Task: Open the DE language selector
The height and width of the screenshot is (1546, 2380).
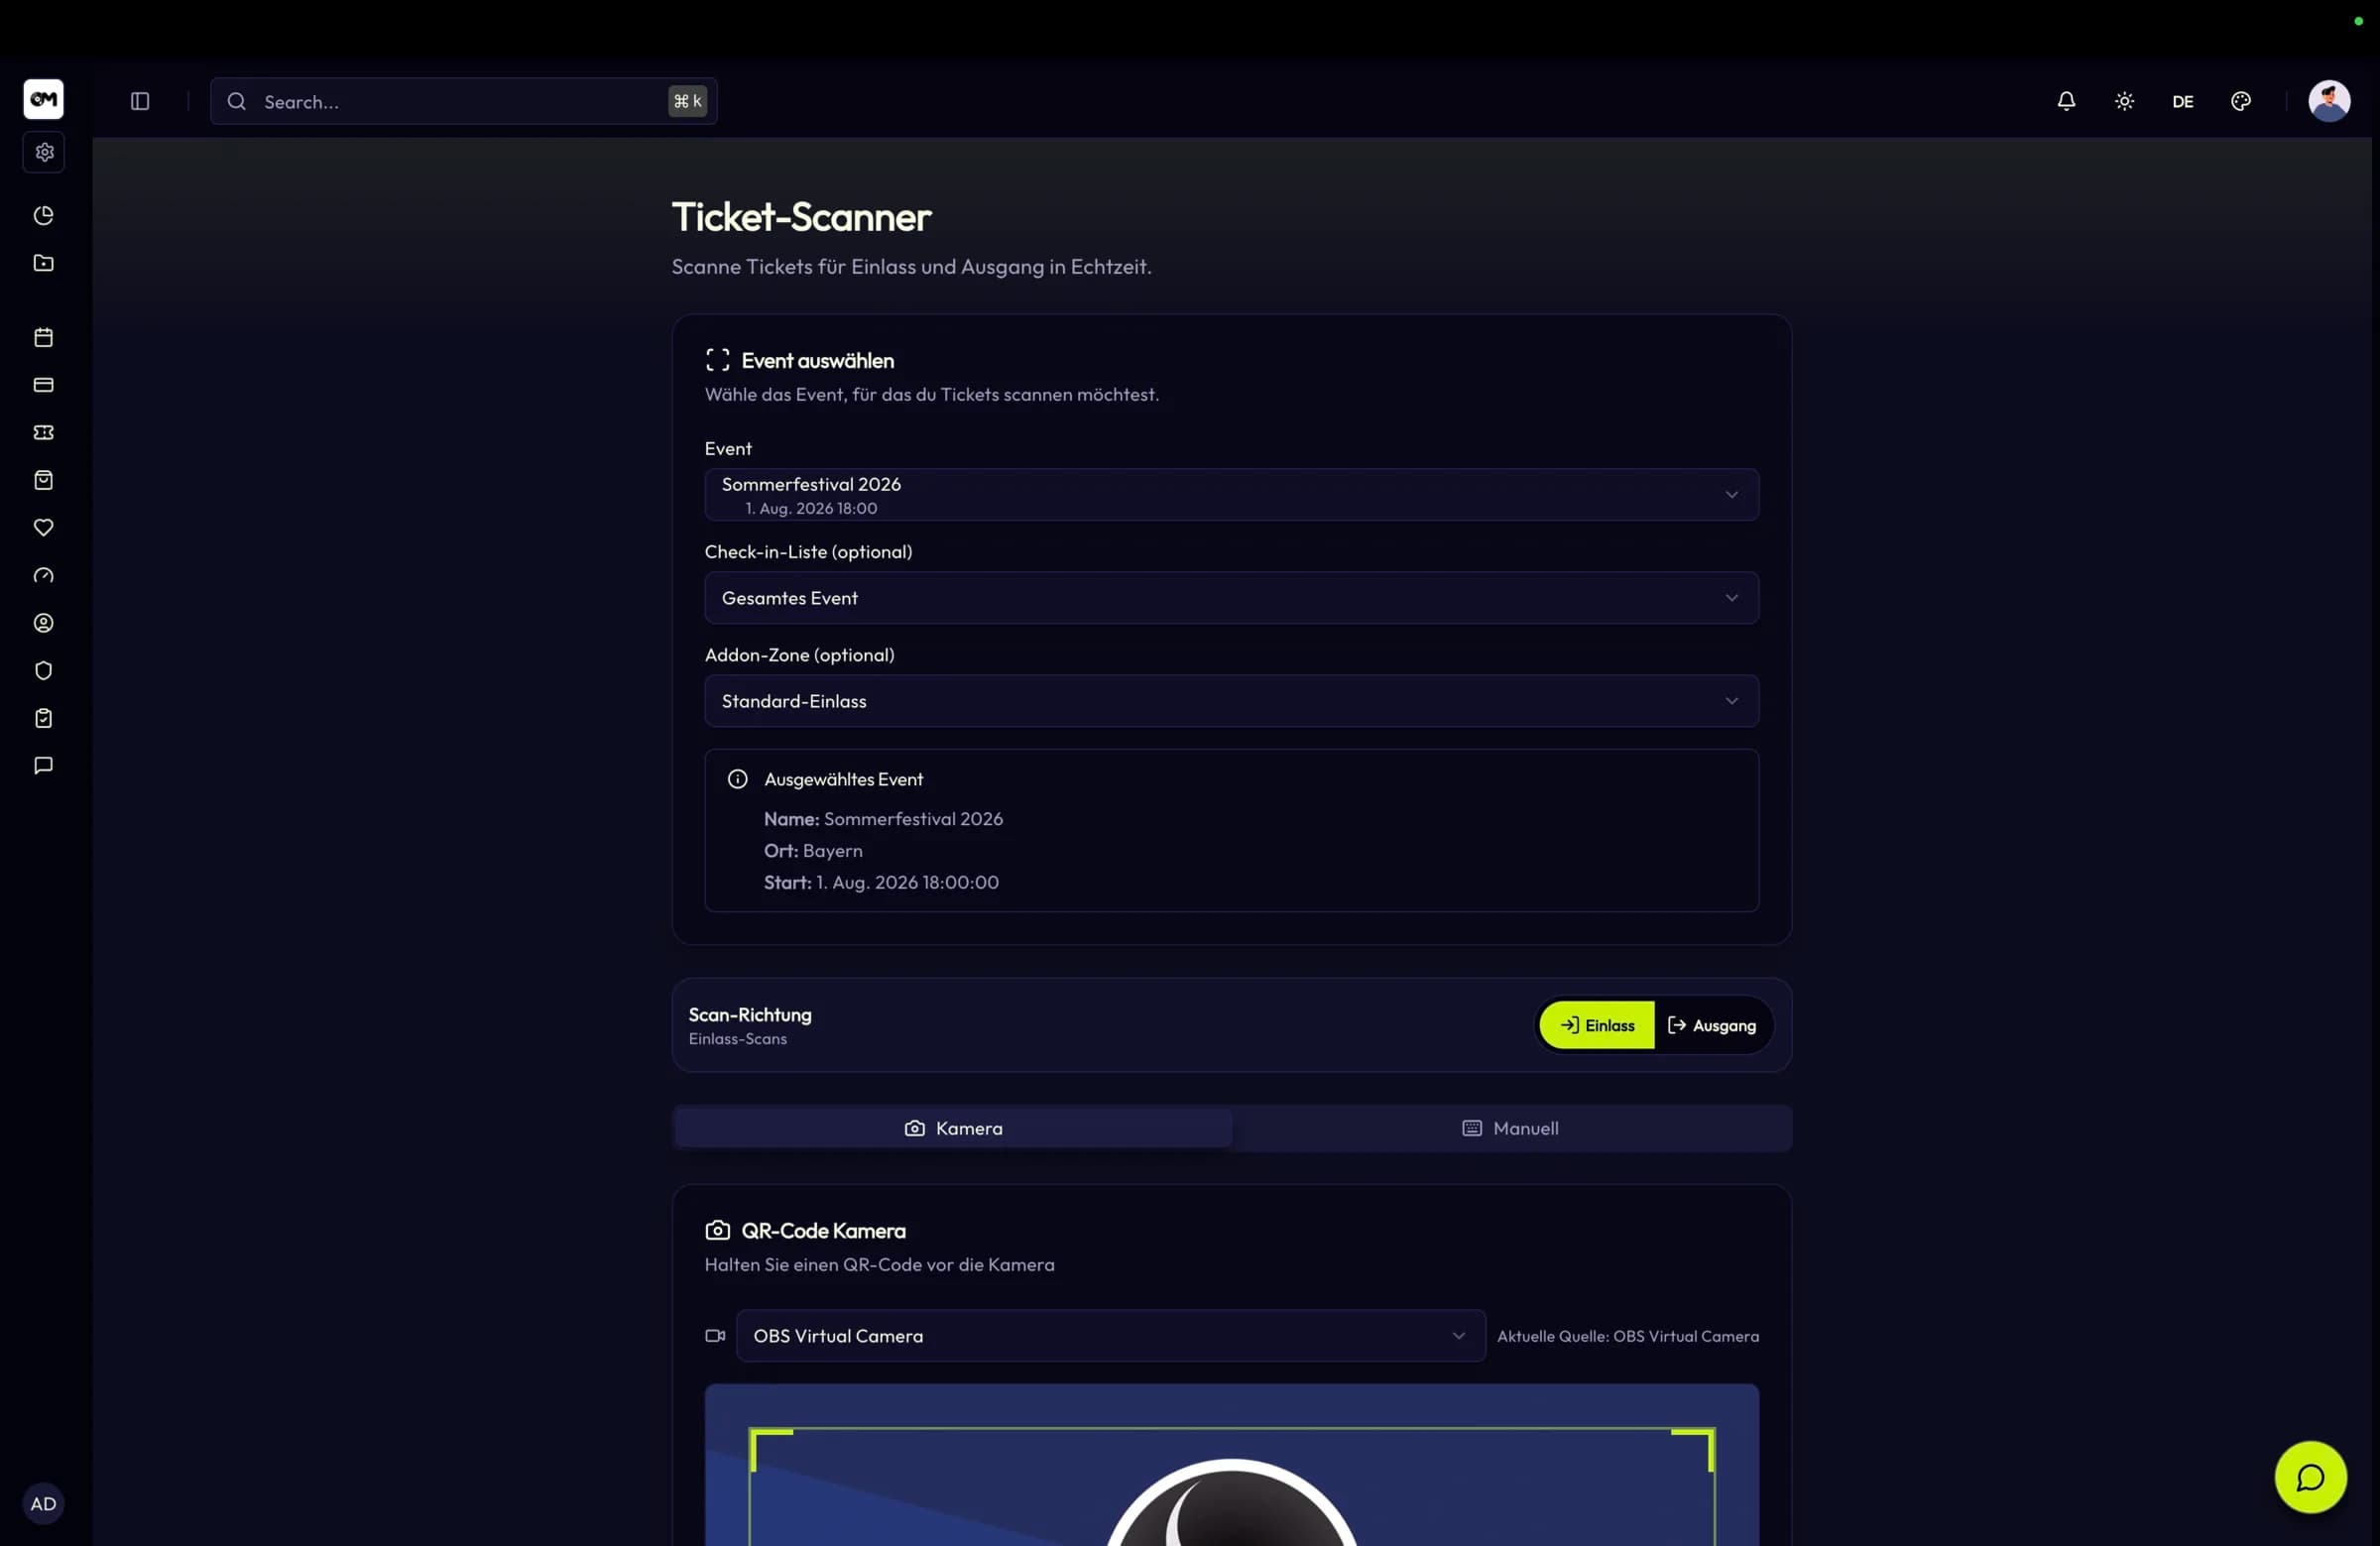Action: 2182,101
